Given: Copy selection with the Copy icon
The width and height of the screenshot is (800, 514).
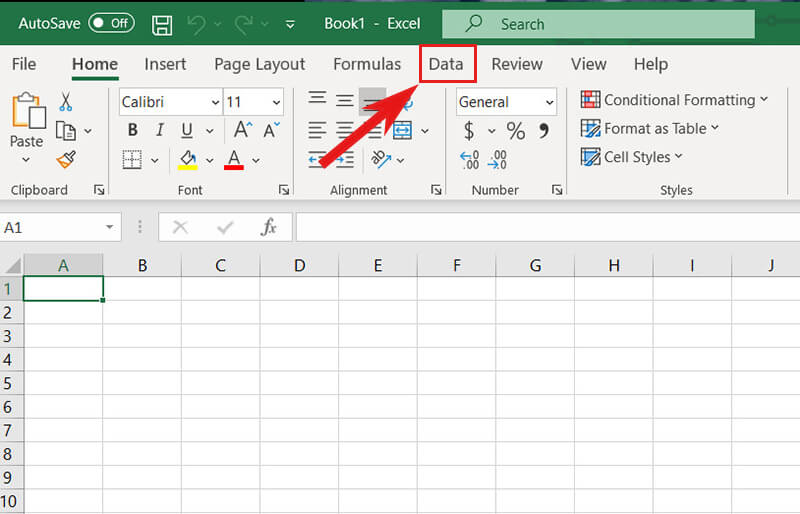Looking at the screenshot, I should [x=66, y=131].
